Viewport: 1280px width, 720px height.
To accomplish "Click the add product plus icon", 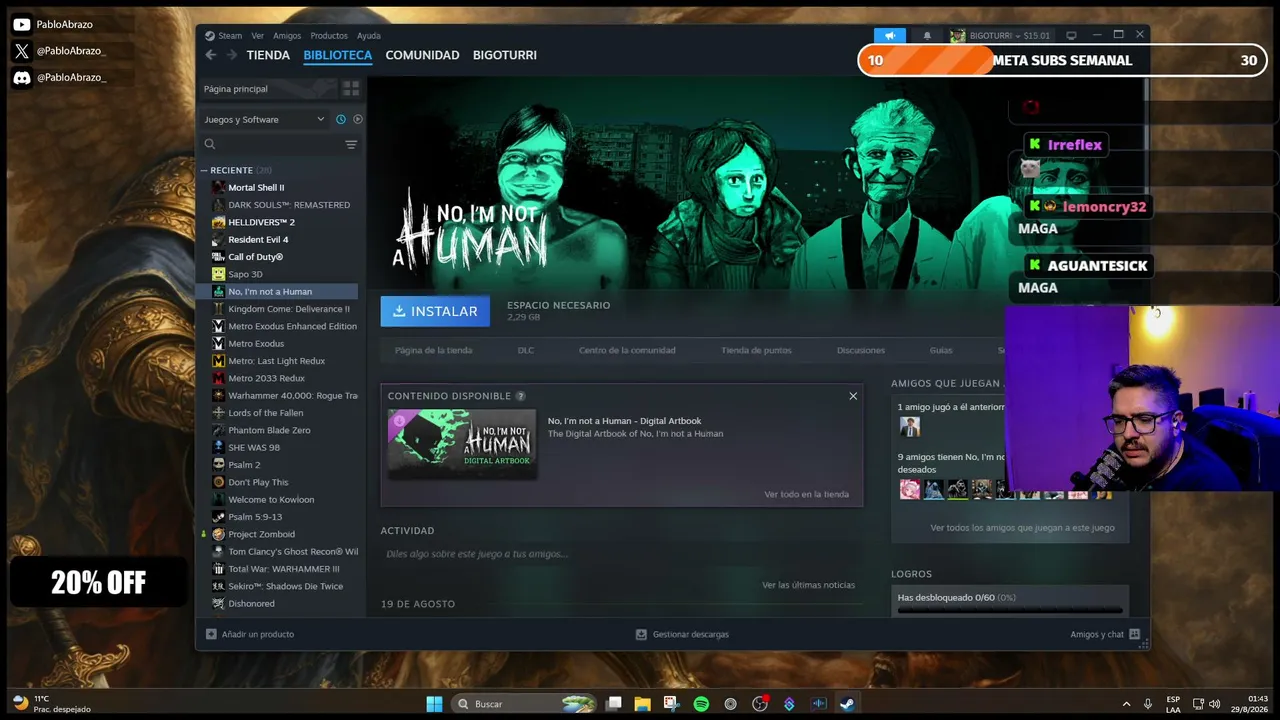I will click(211, 634).
